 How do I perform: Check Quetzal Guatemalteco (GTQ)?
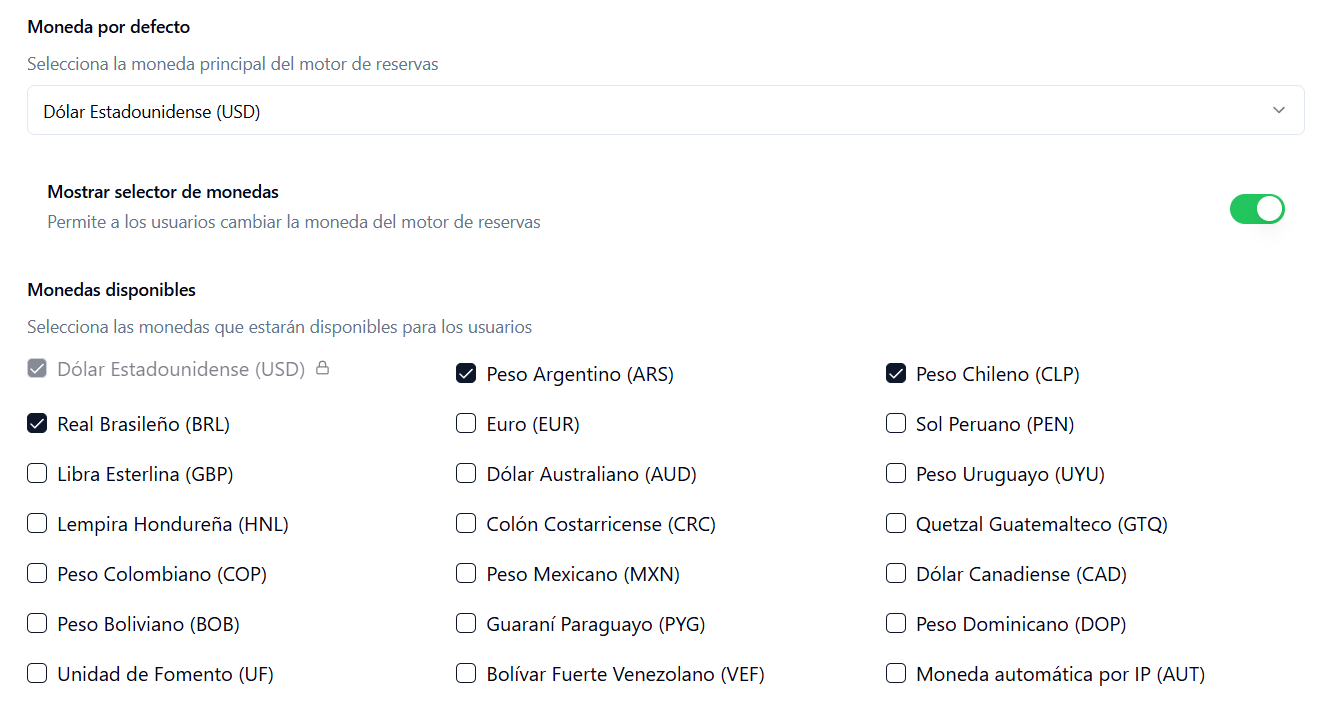896,523
